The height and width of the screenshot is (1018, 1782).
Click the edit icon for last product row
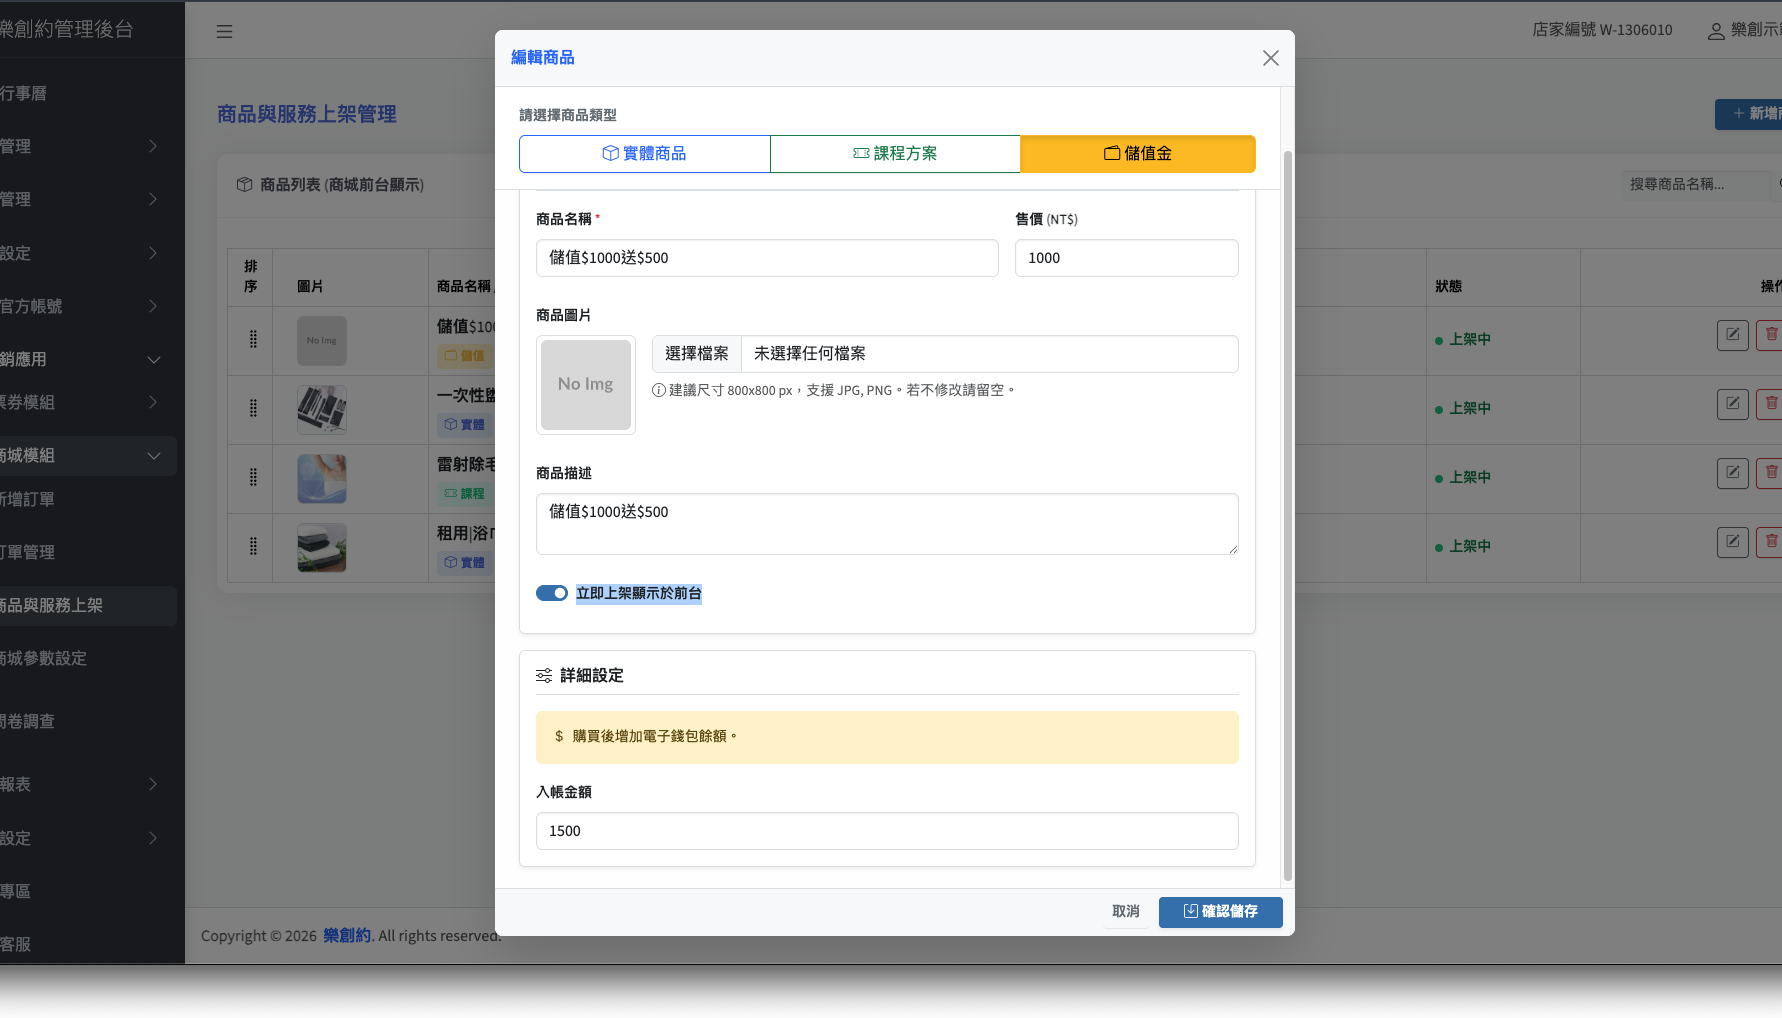pos(1732,542)
